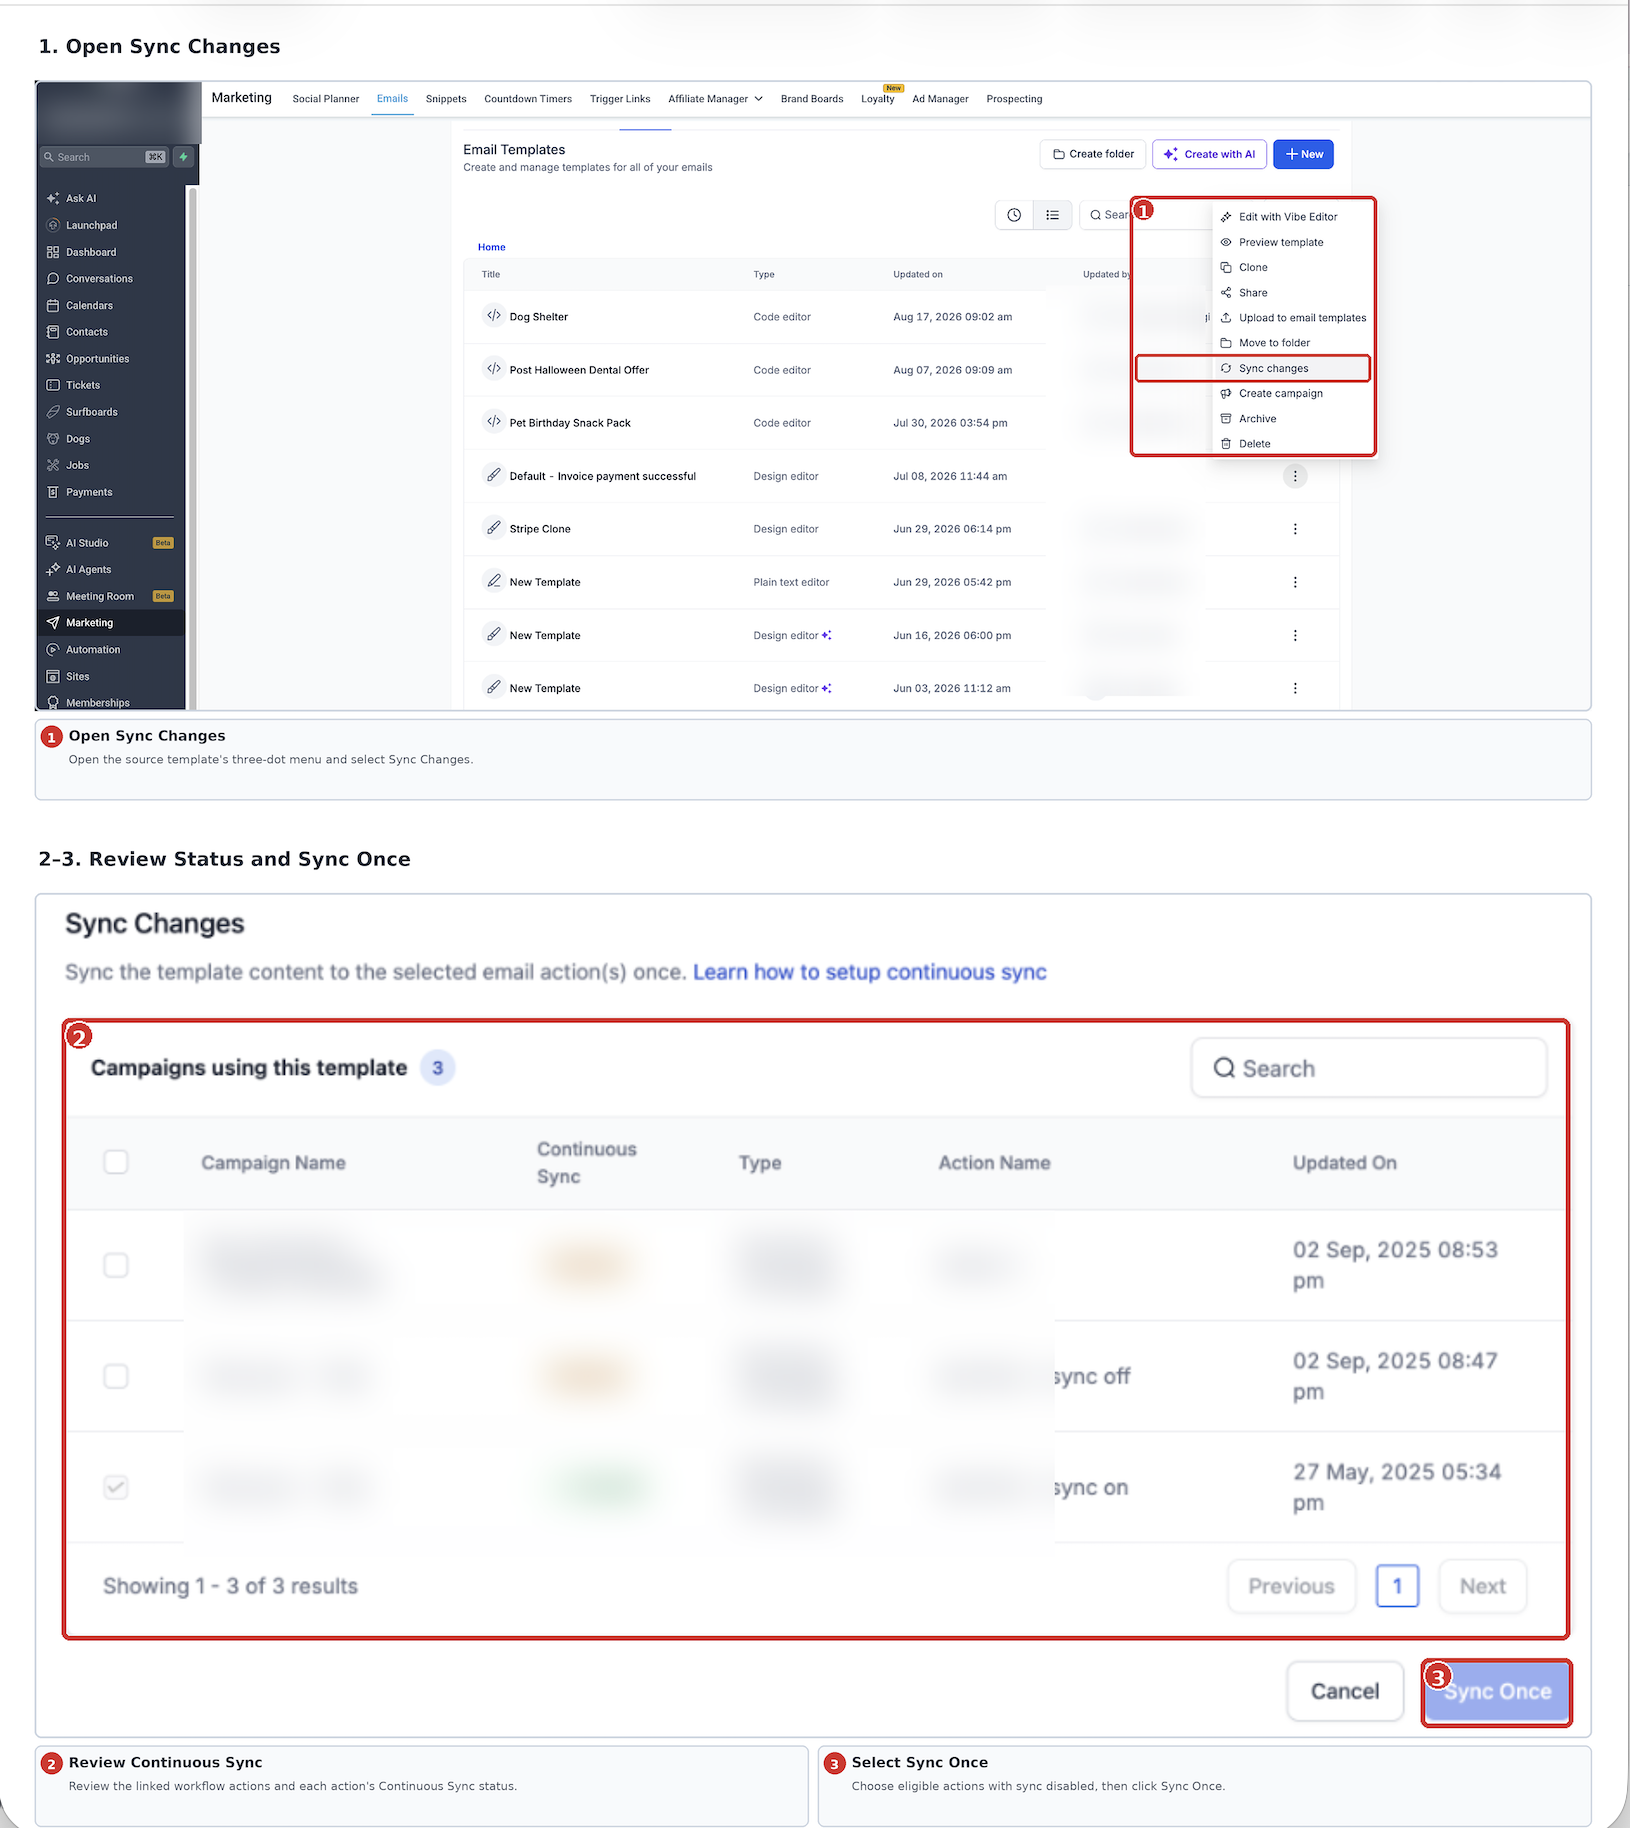Open the Ad Manager tab

(940, 99)
